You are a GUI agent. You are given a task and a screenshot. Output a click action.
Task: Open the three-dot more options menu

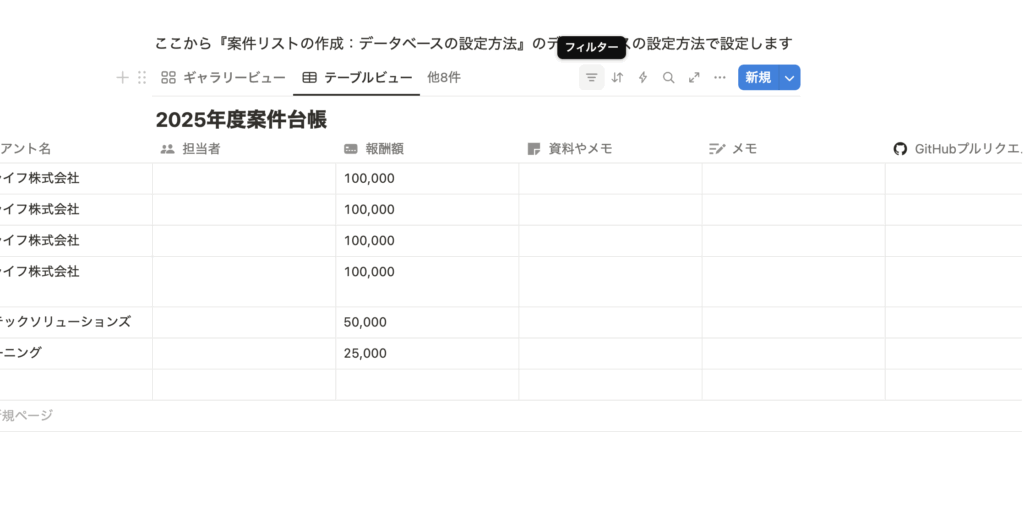pos(720,77)
